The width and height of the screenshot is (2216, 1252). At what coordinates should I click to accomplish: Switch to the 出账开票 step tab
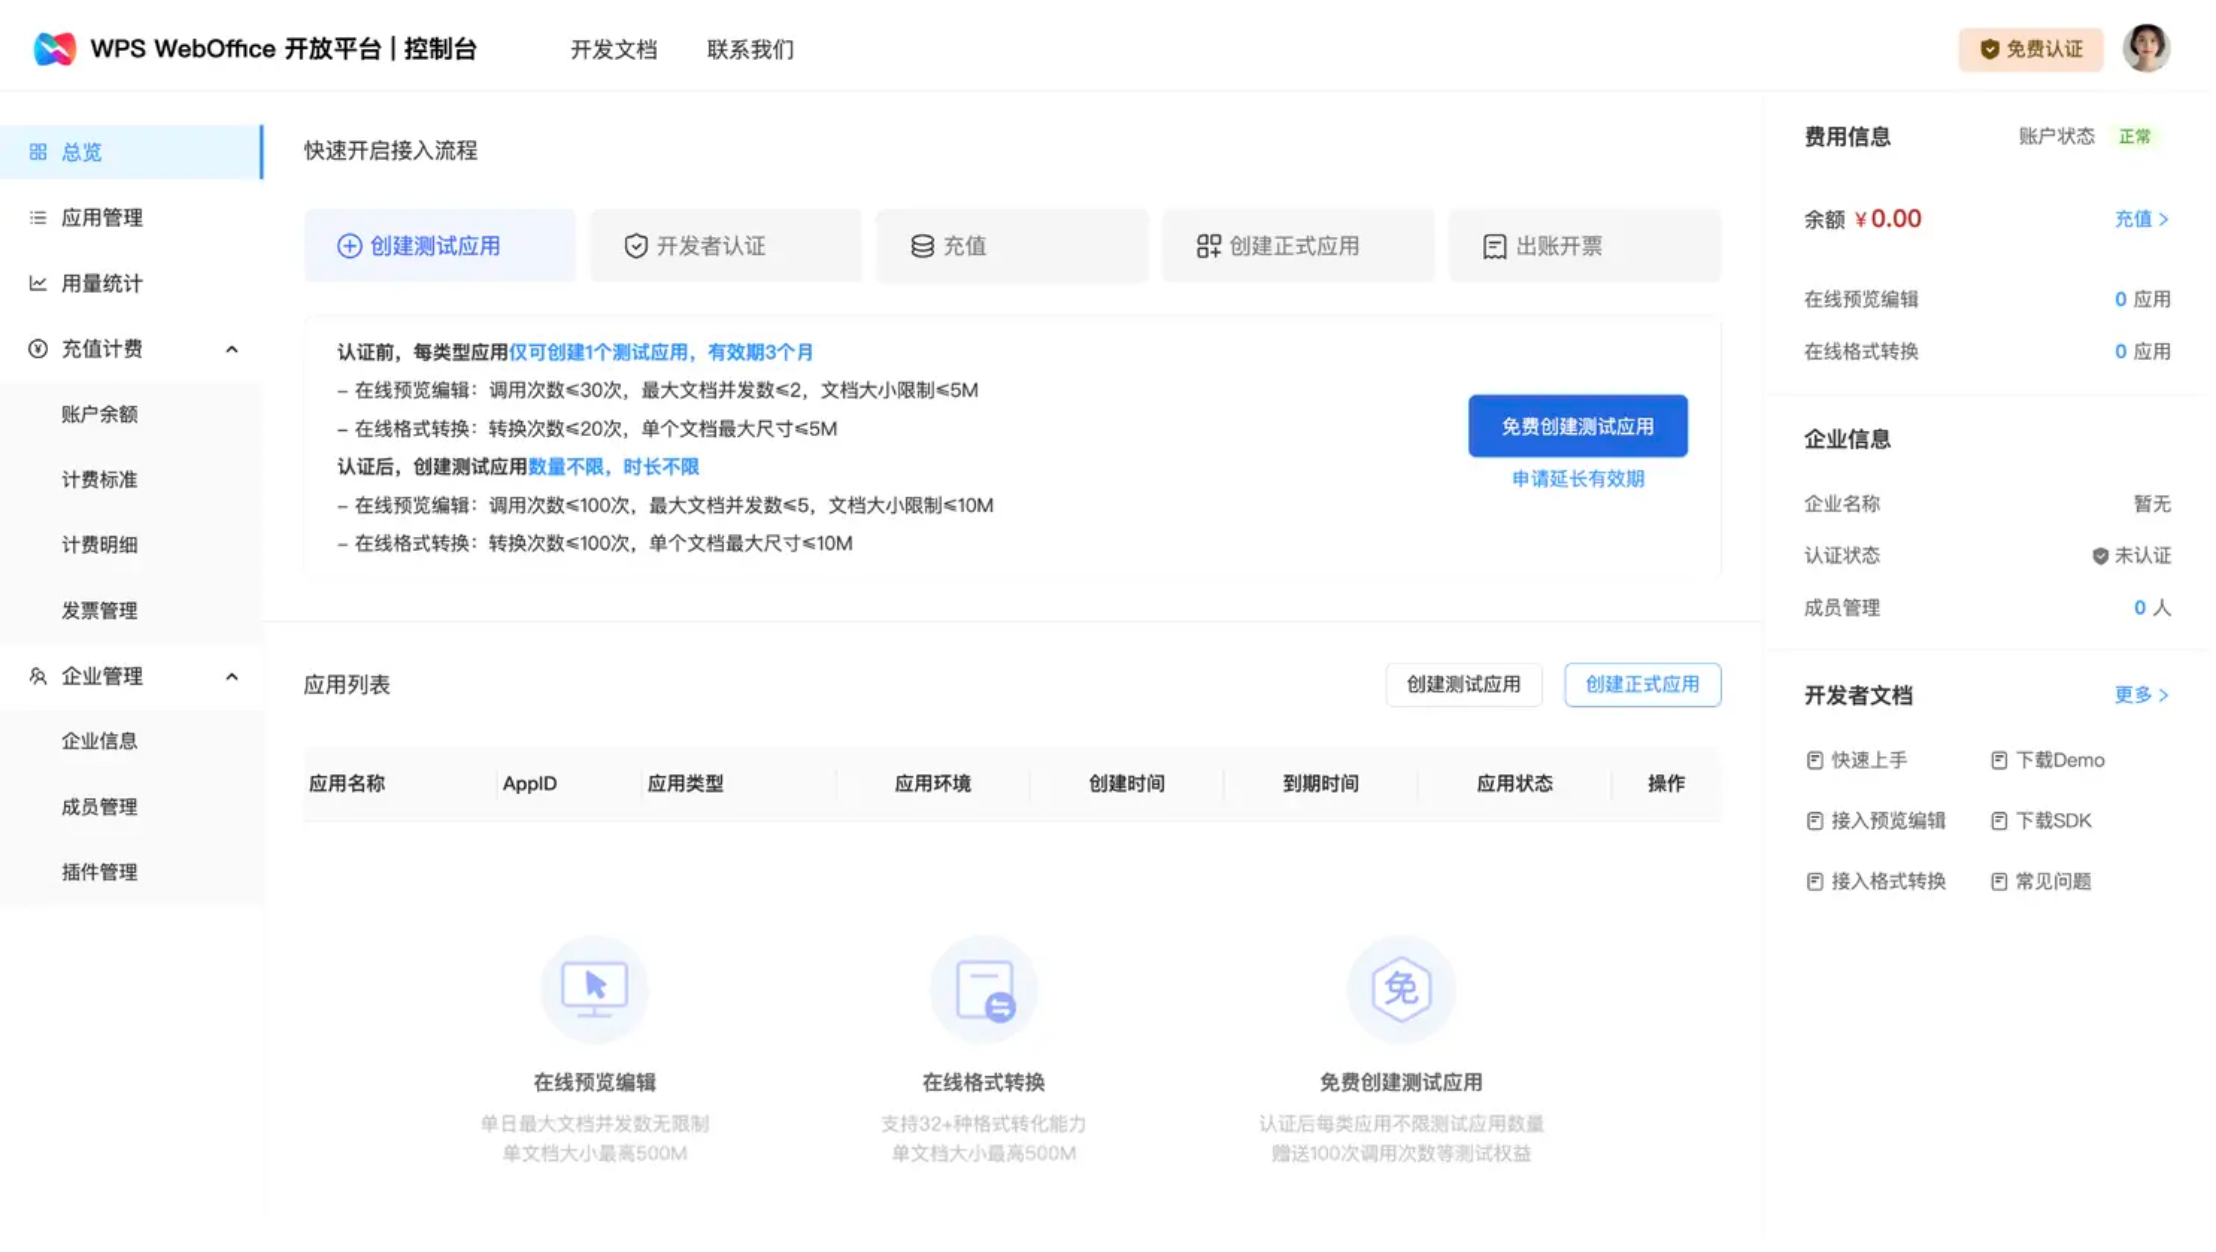(1584, 246)
